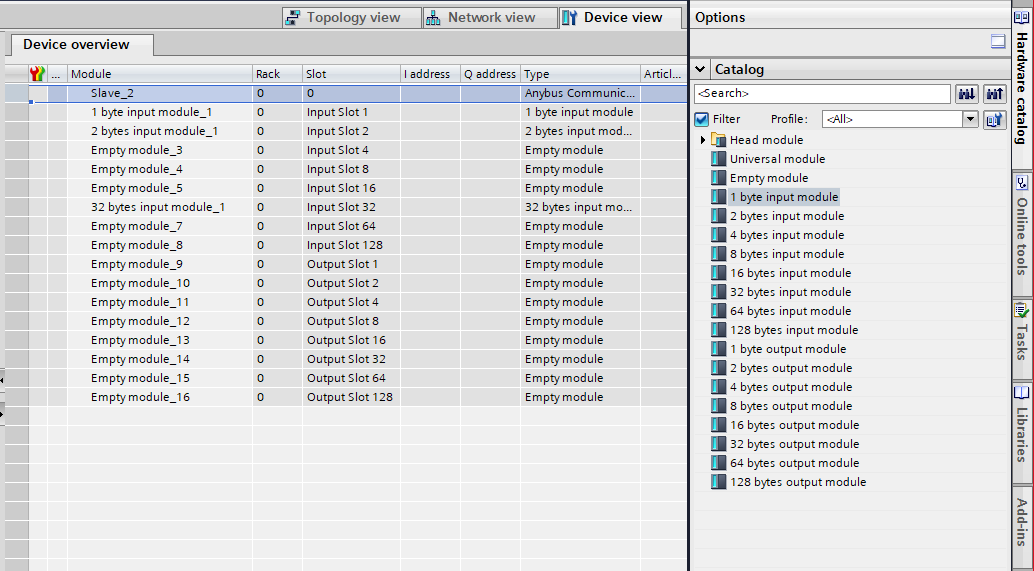Click the Q address column header
1034x571 pixels.
click(x=491, y=74)
